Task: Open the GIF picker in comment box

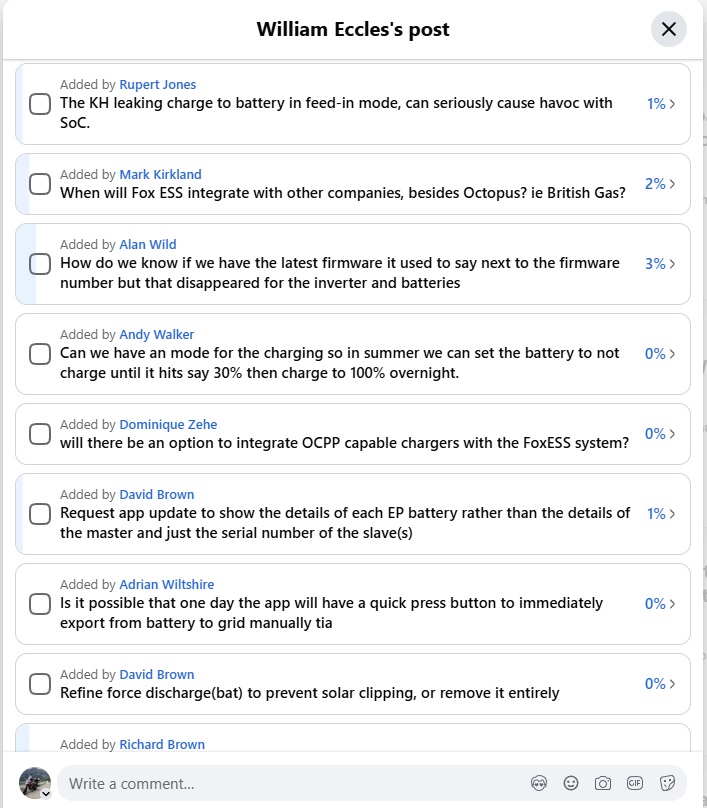Action: 634,783
